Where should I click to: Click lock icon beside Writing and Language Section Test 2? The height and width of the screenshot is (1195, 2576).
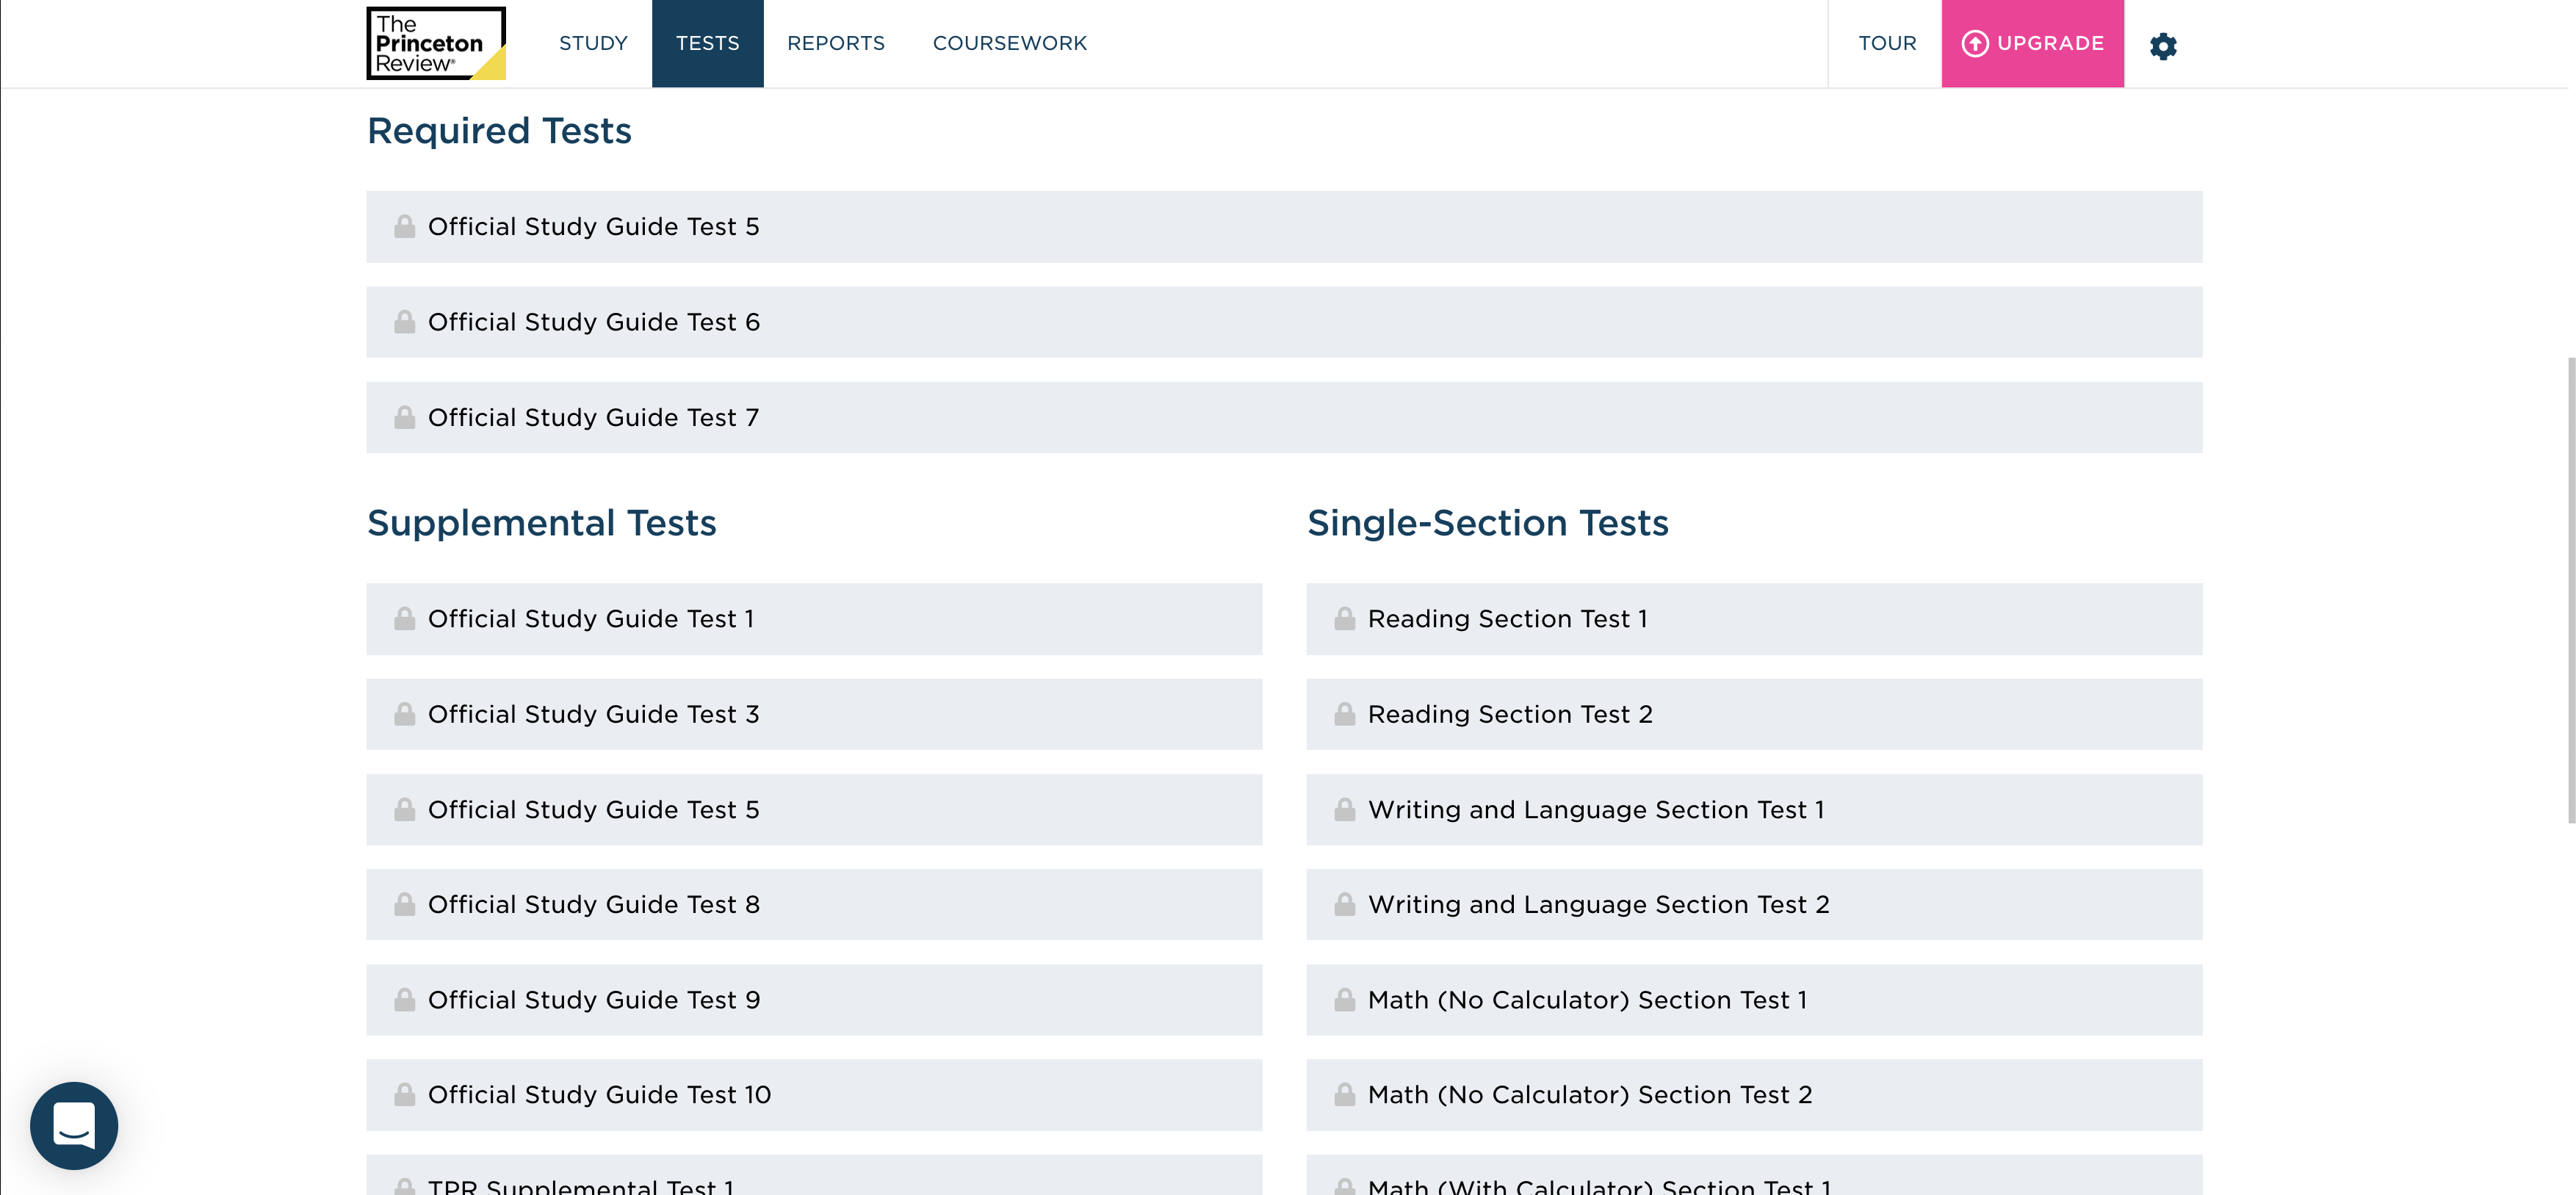coord(1344,904)
